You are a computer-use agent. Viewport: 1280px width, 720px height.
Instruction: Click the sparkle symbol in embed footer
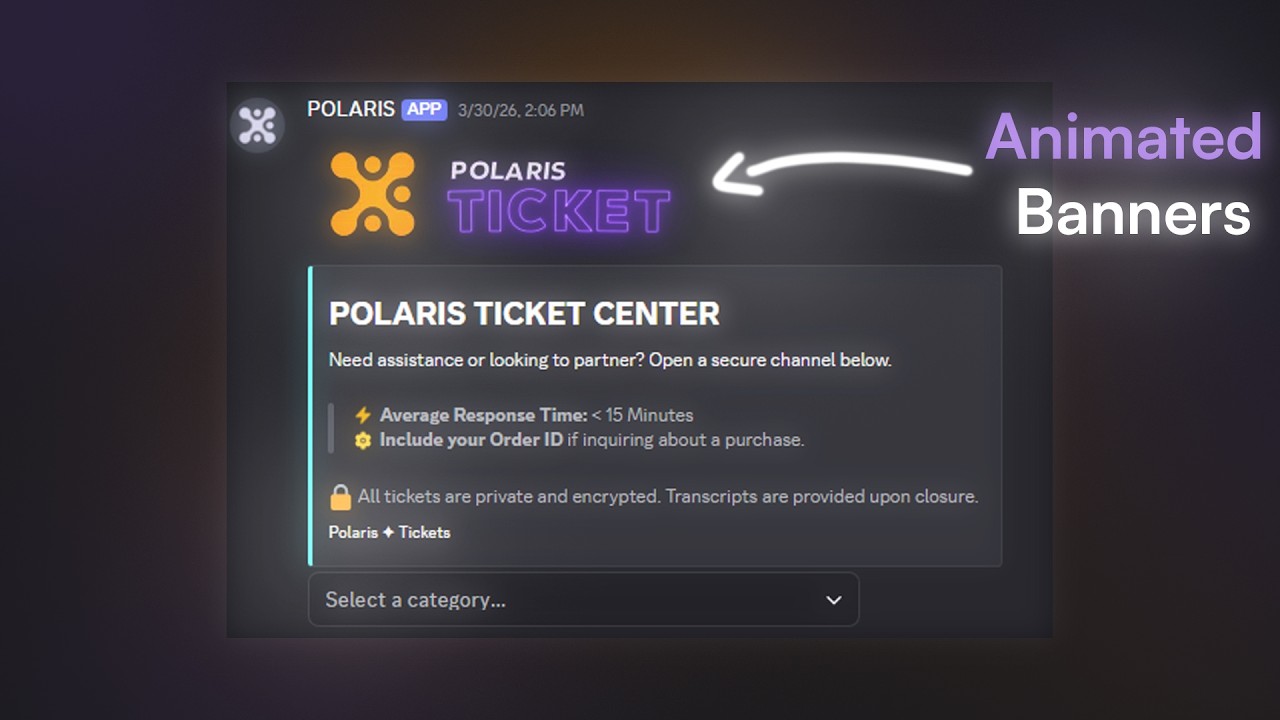(388, 533)
